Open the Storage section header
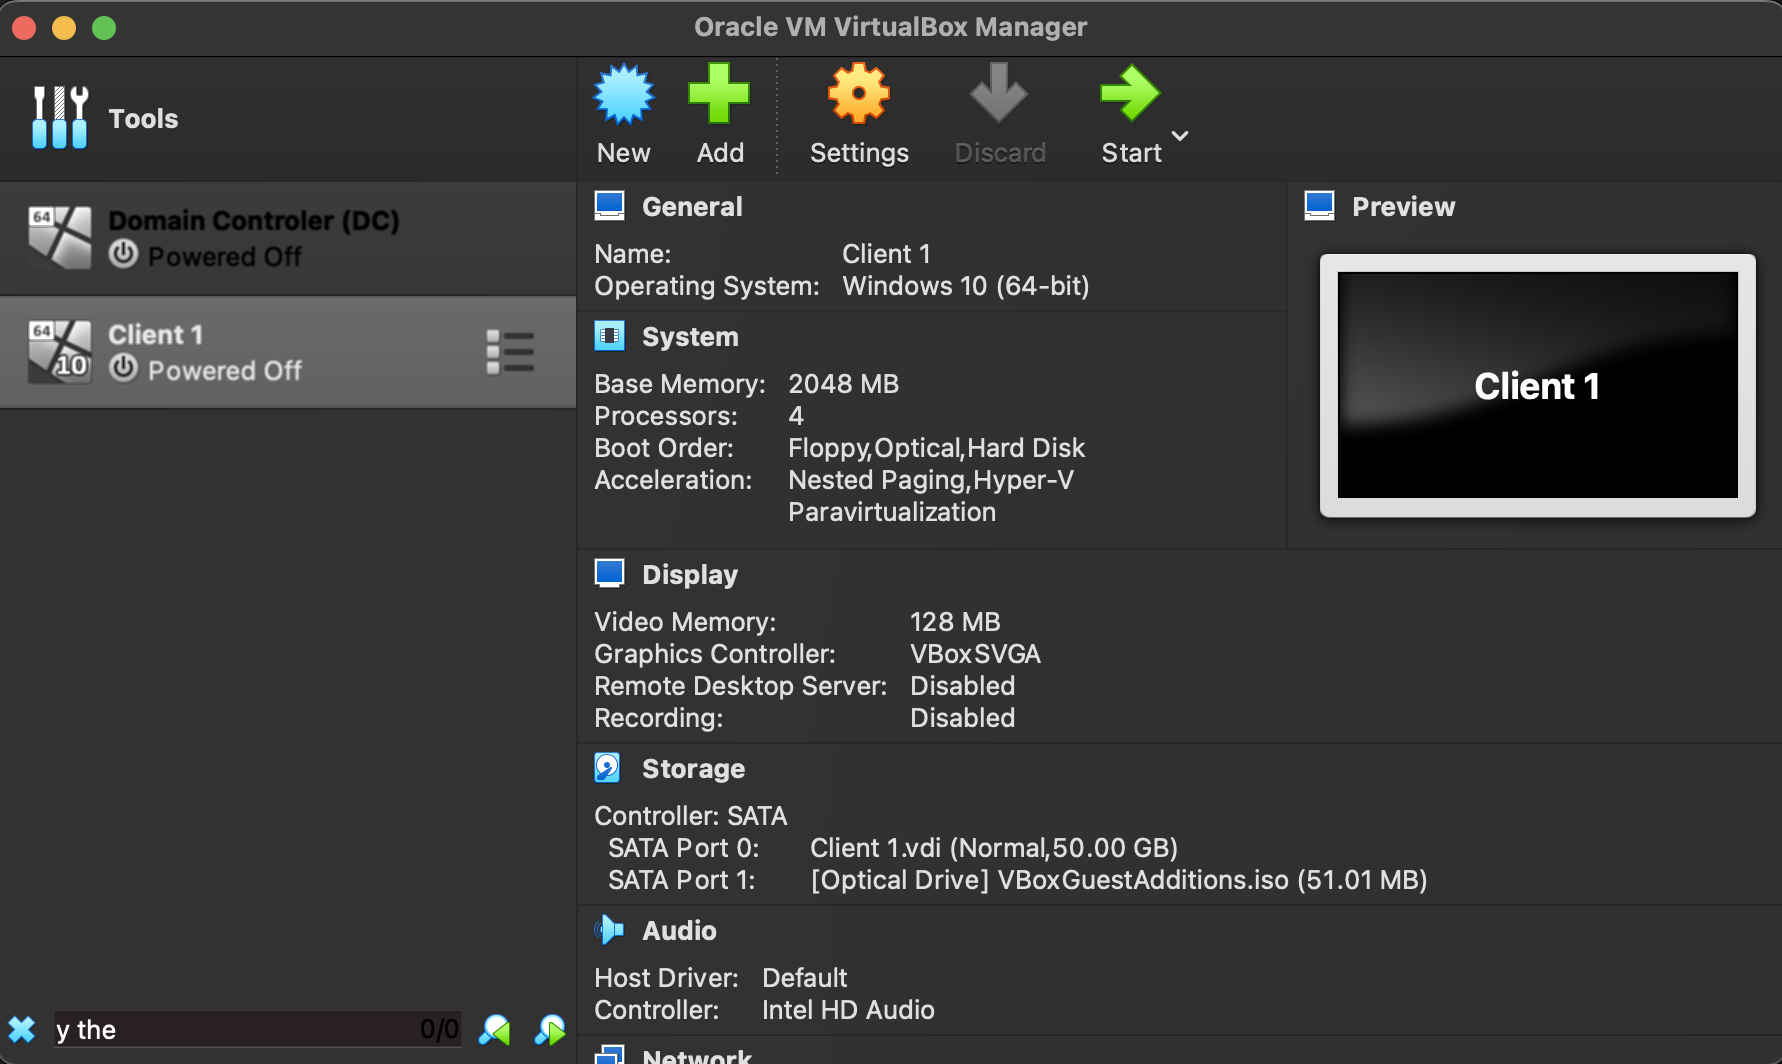The height and width of the screenshot is (1064, 1782). [x=693, y=769]
